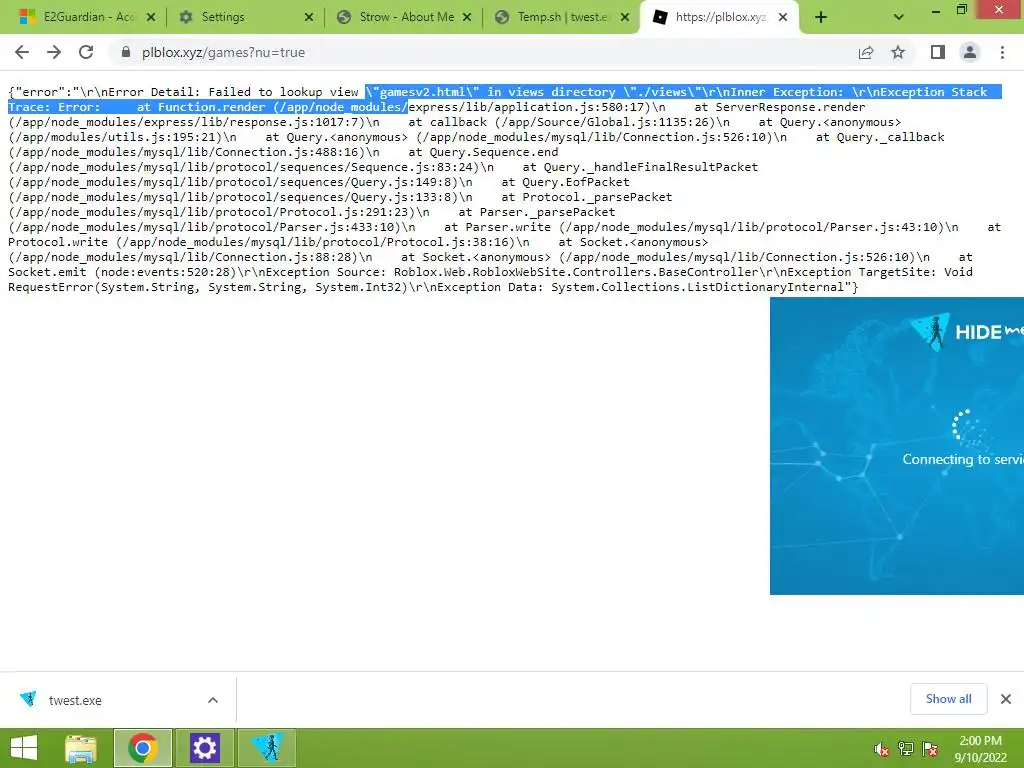Click Show all downloads
Screen dimensions: 1024x768
948,699
